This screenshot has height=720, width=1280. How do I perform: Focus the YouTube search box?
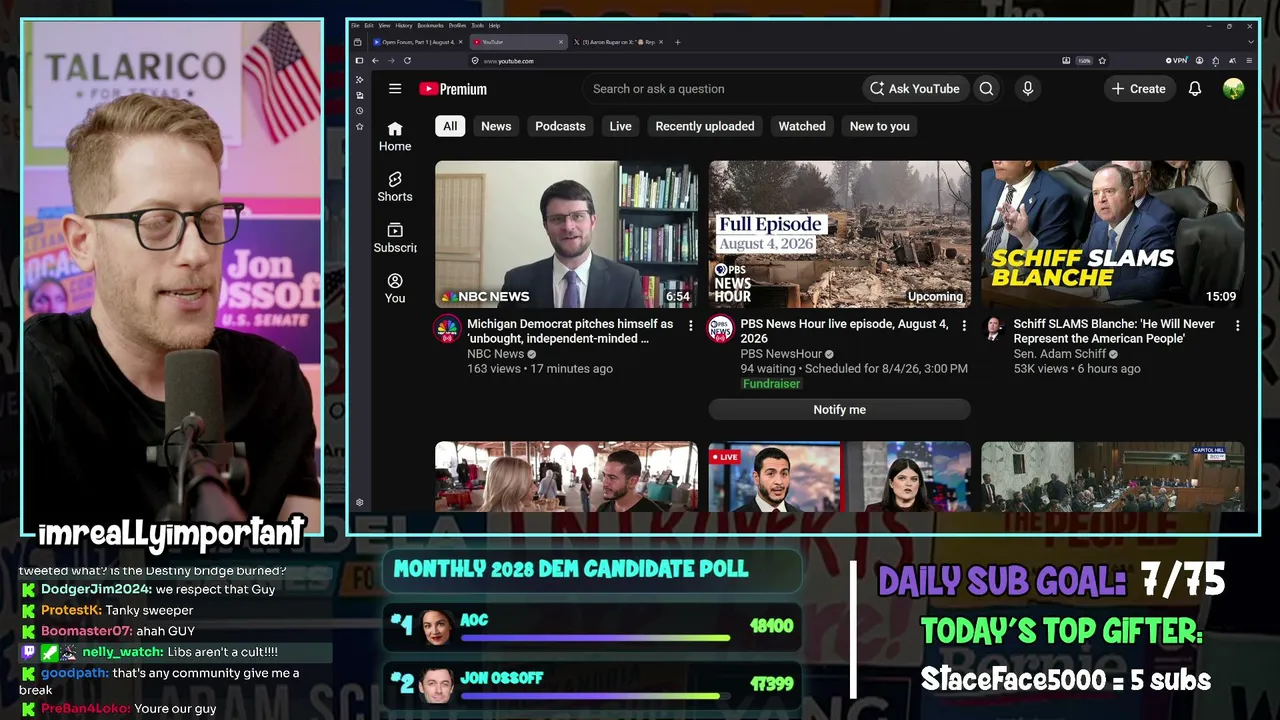tap(720, 89)
